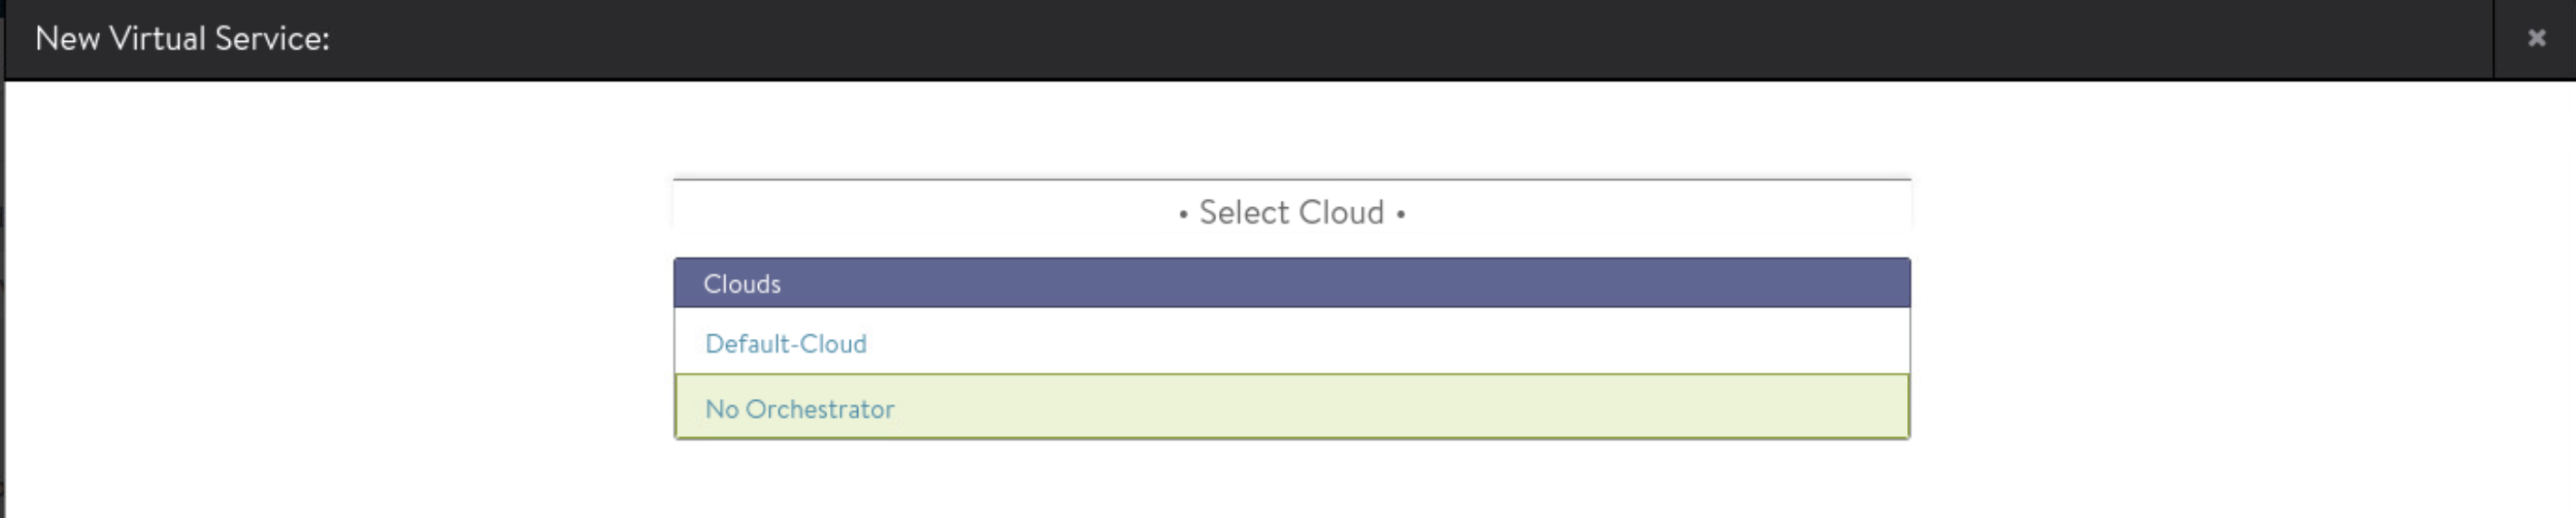Close the New Virtual Service dialog
Image resolution: width=2576 pixels, height=518 pixels.
(2536, 38)
